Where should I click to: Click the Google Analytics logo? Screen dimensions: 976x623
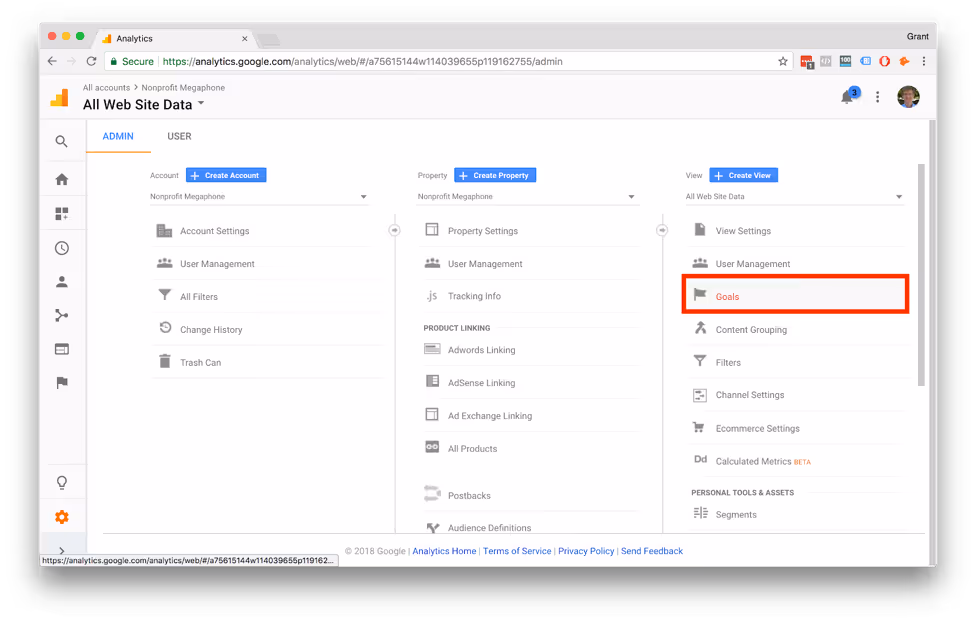pyautogui.click(x=60, y=98)
